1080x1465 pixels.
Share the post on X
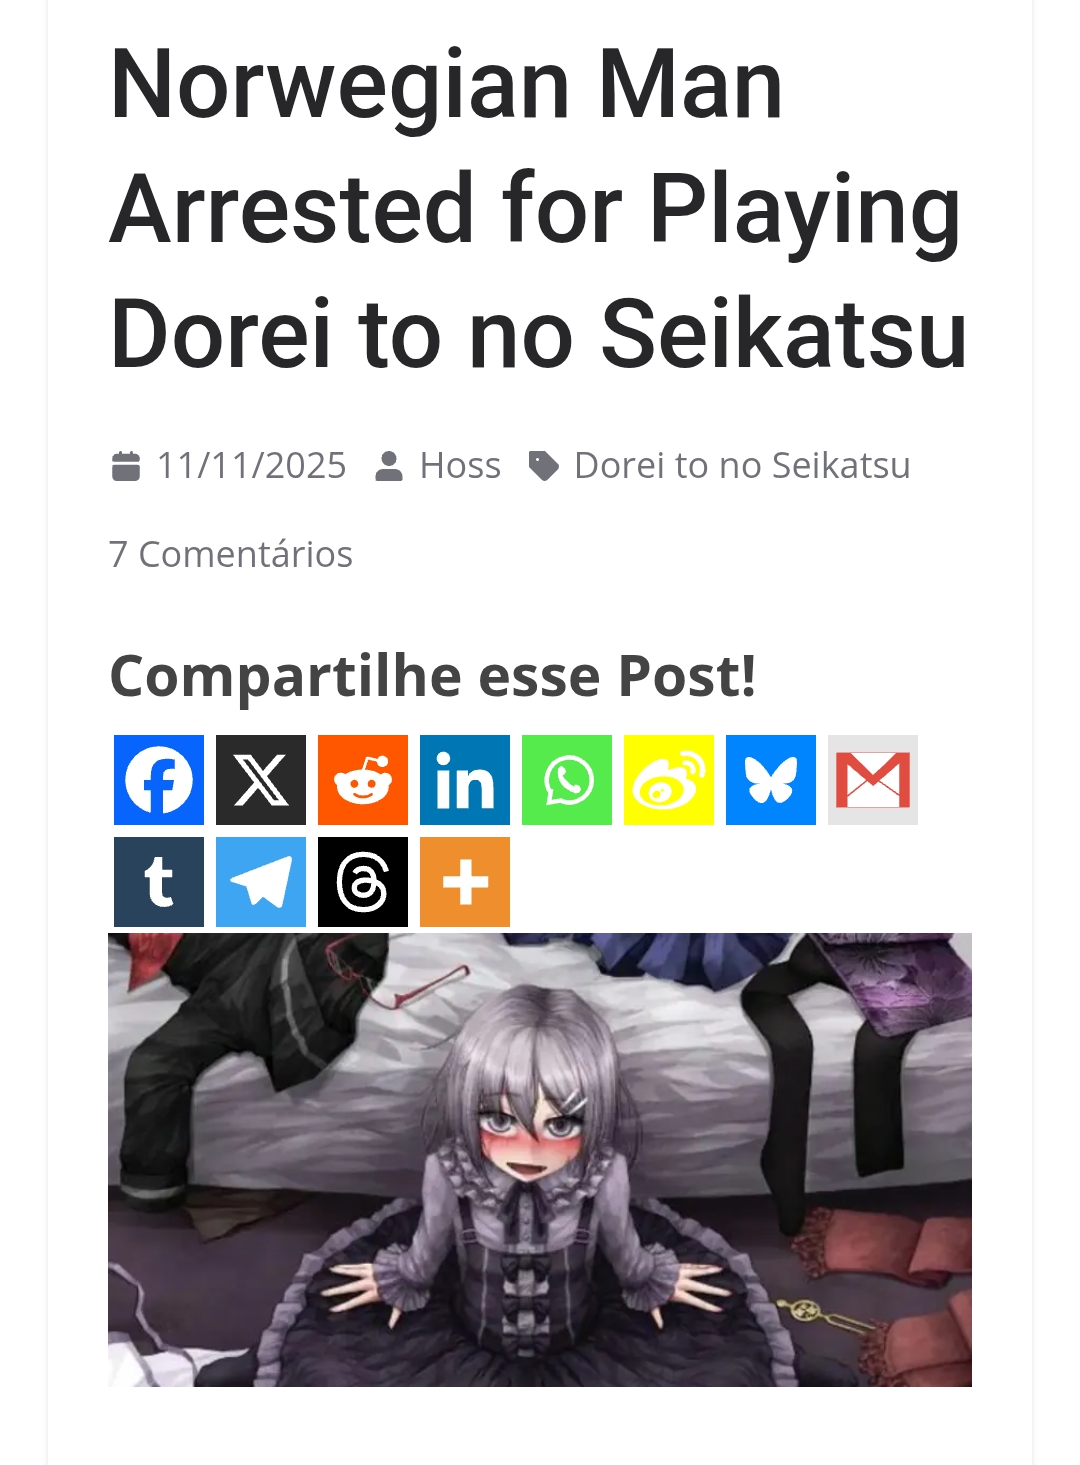[261, 780]
